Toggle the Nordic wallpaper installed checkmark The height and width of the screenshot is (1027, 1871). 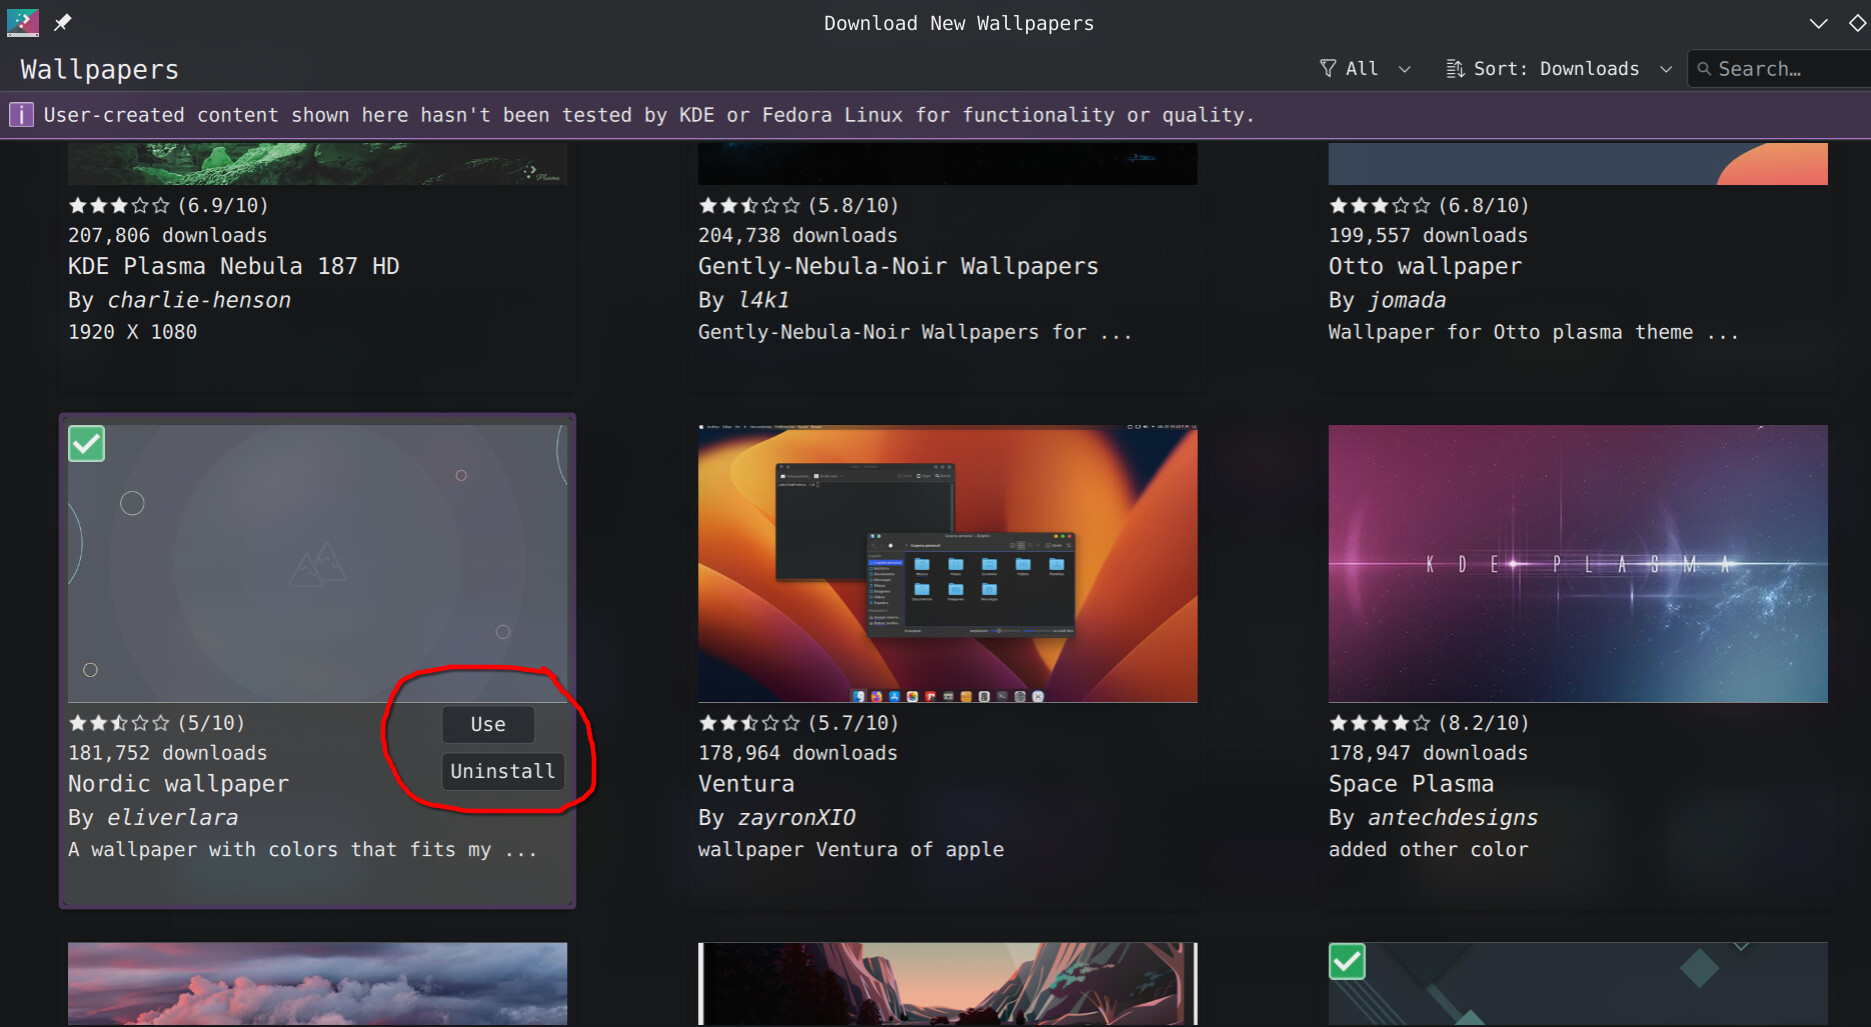tap(87, 444)
